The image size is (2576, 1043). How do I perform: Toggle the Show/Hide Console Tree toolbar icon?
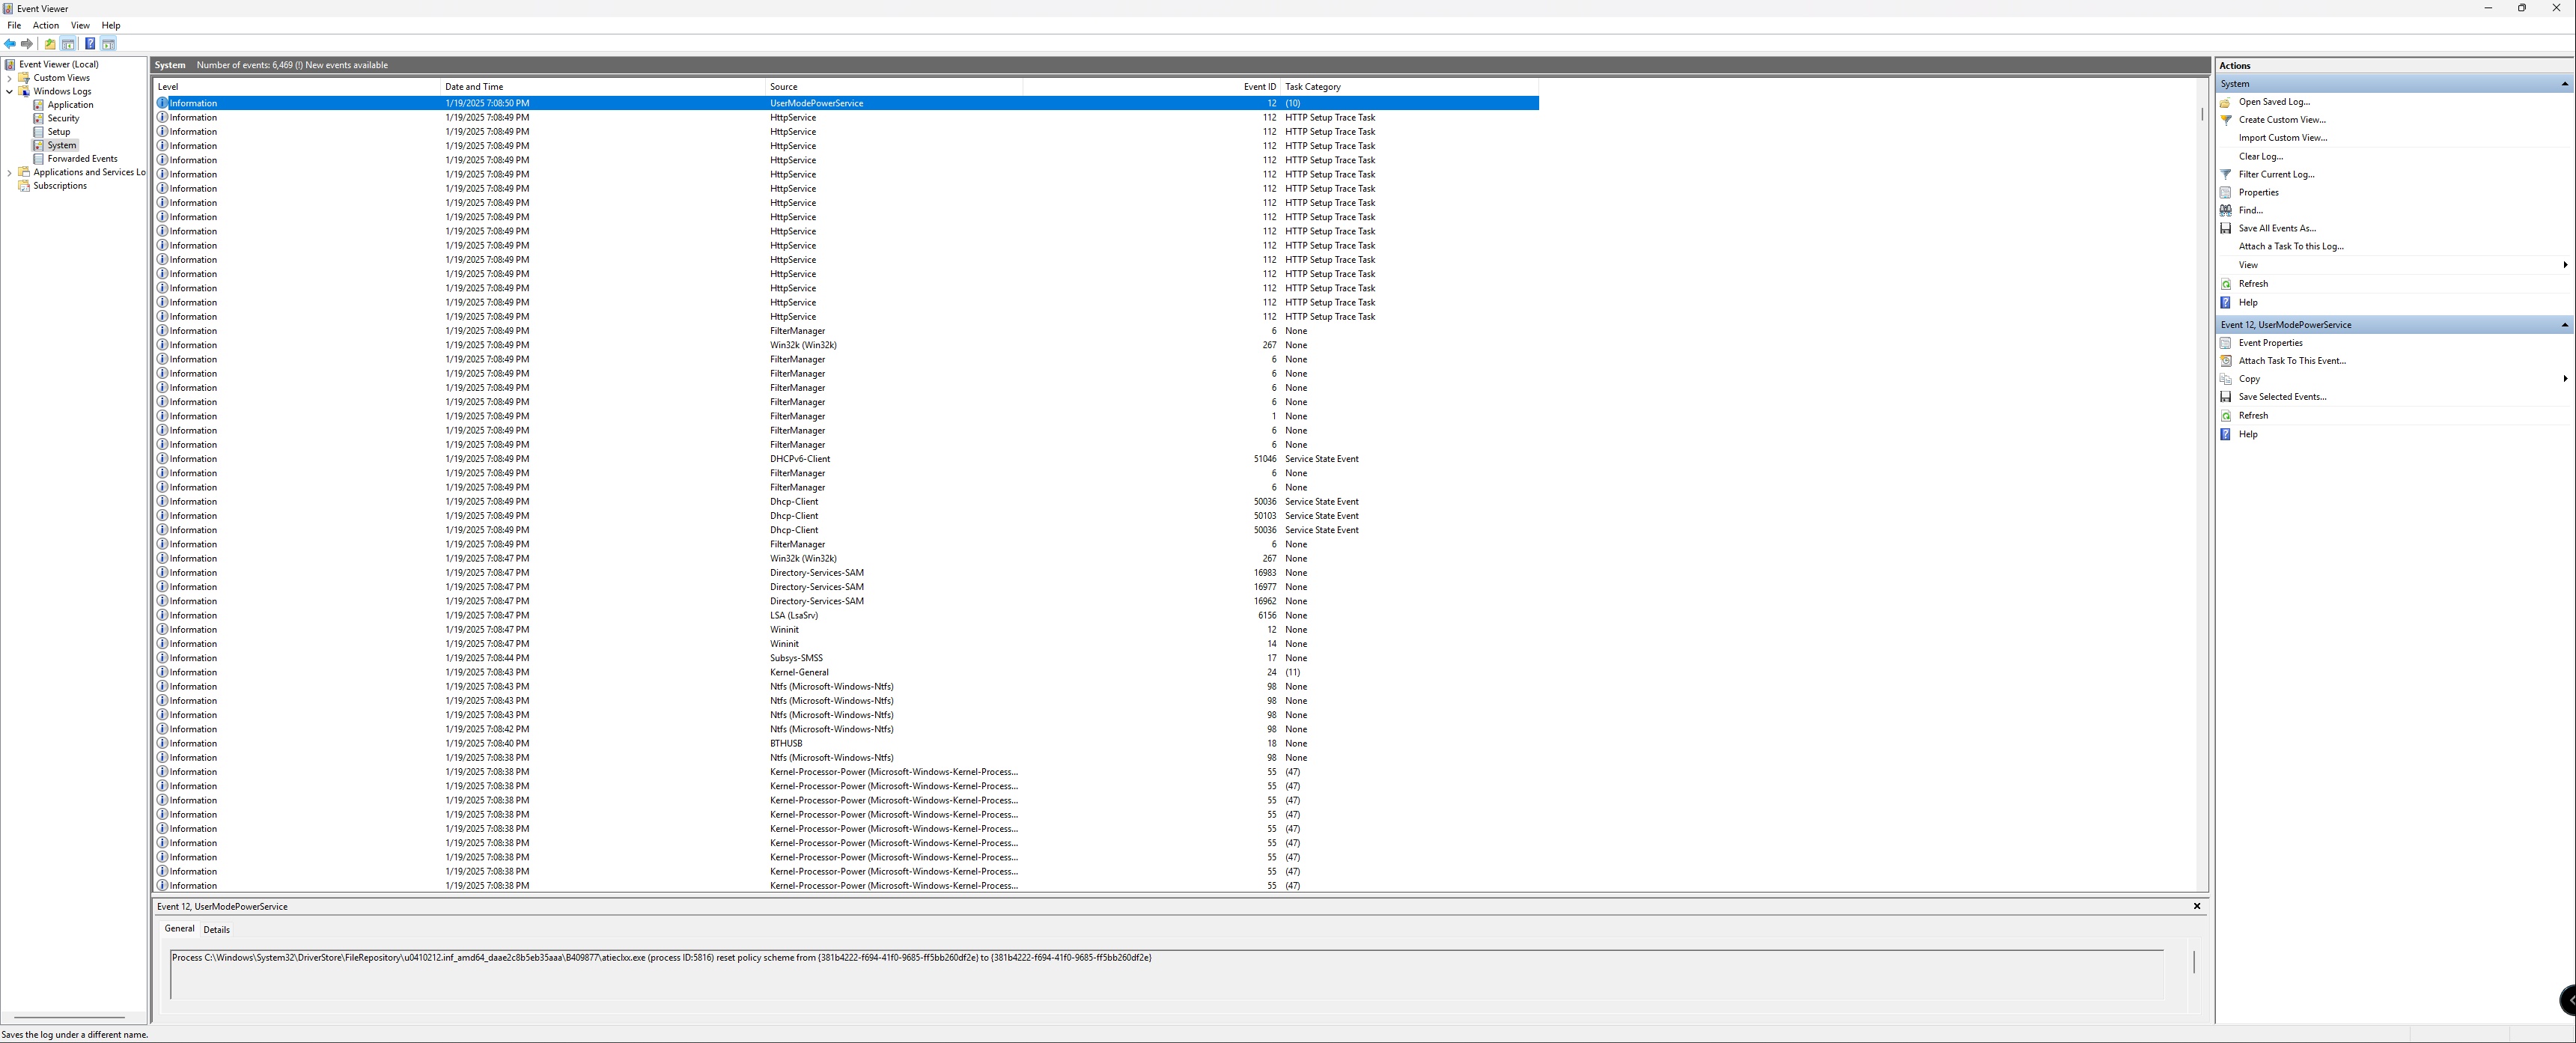click(68, 44)
